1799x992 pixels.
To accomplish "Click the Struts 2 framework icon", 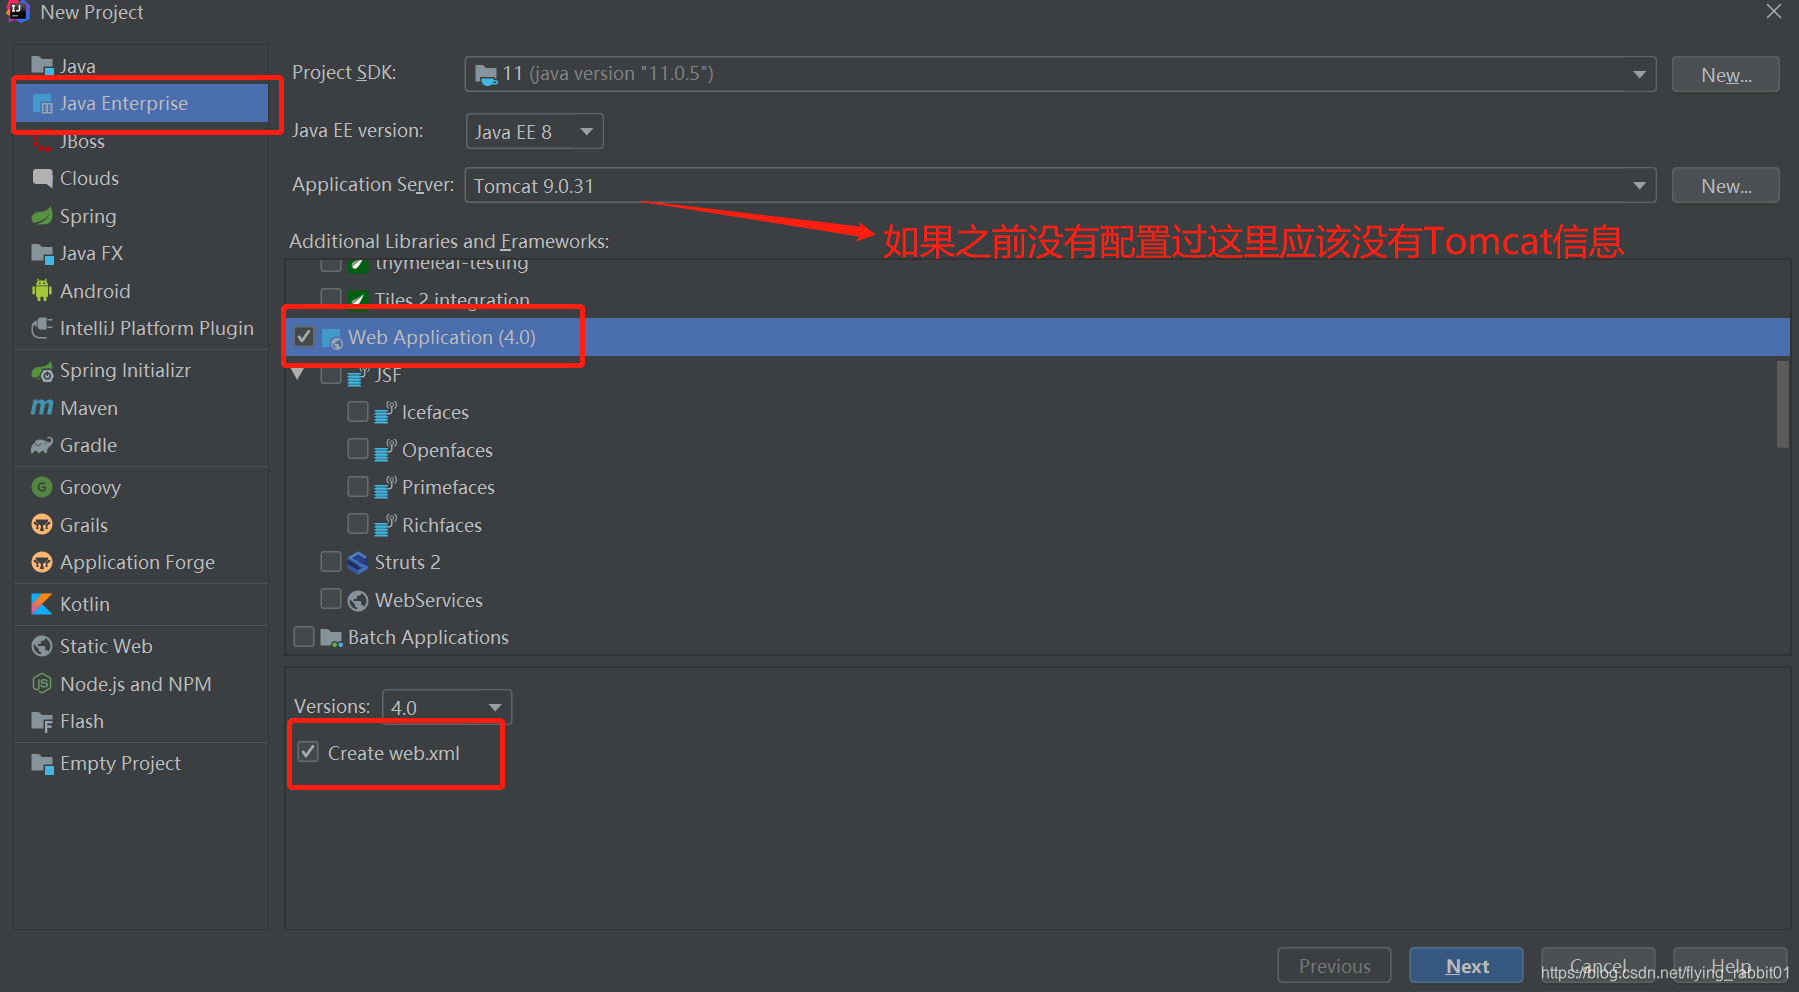I will [x=358, y=562].
